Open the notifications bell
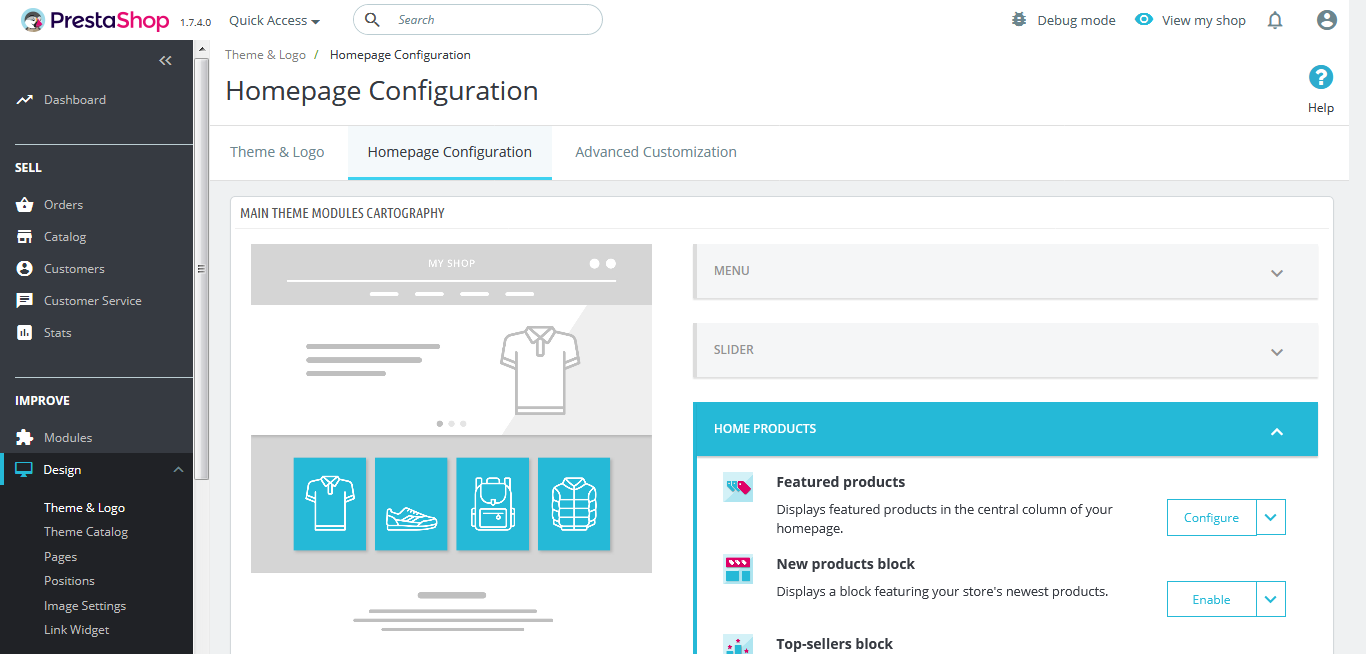 [1275, 20]
